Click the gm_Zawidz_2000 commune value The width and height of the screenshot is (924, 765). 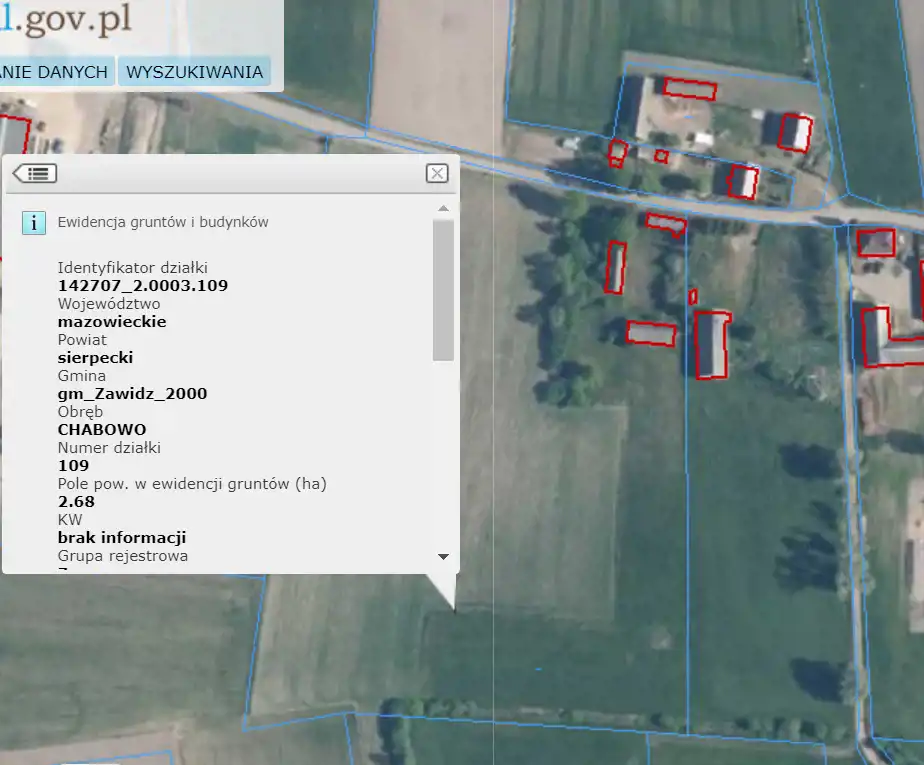132,394
